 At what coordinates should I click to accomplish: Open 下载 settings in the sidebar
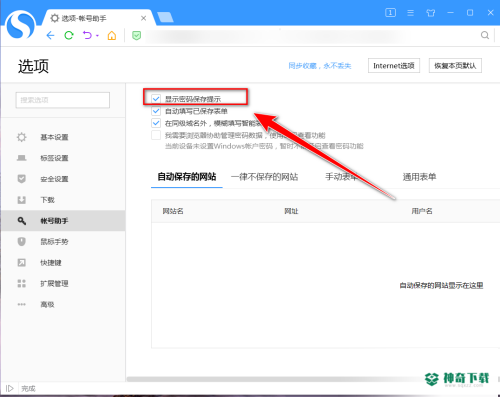point(63,200)
